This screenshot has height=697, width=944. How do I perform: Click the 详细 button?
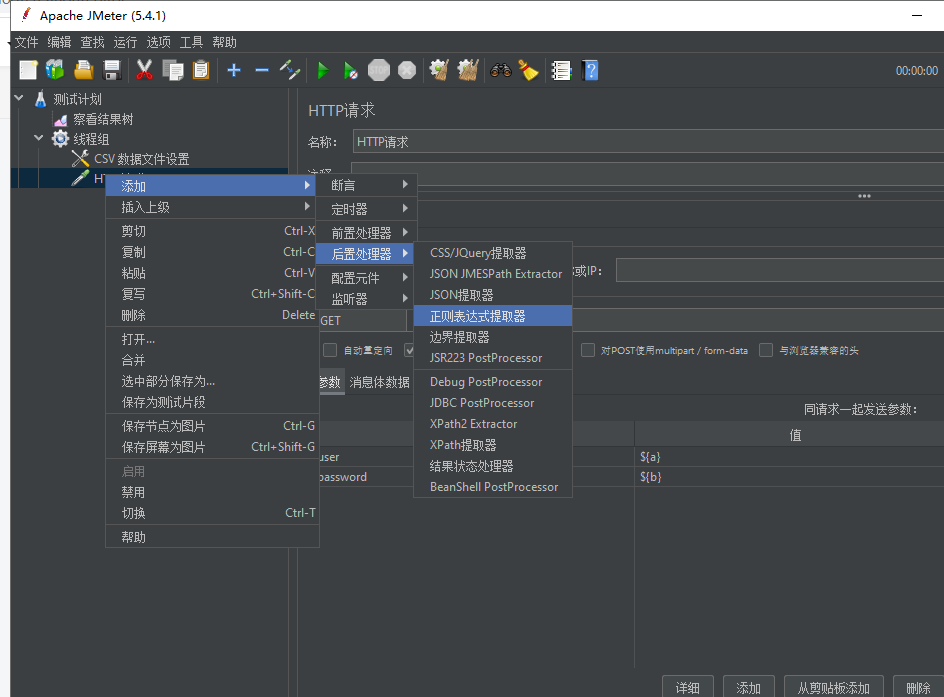point(688,687)
